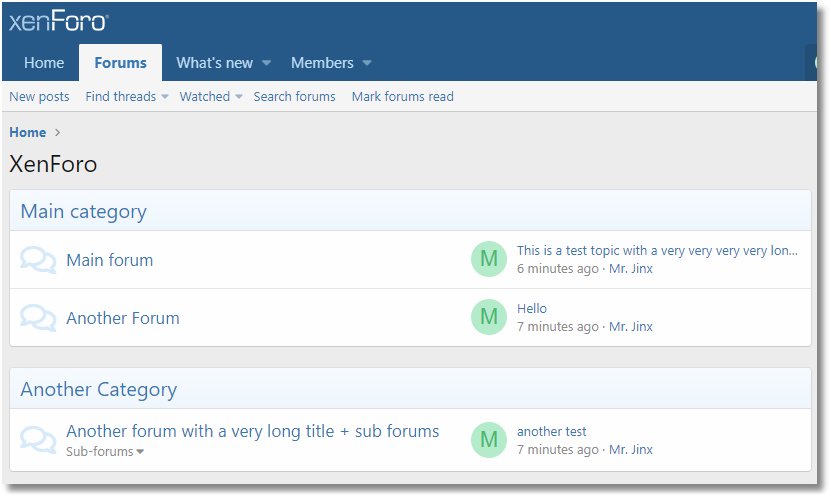The image size is (831, 498).
Task: Open the 'another test' thread link
Action: pyautogui.click(x=552, y=432)
